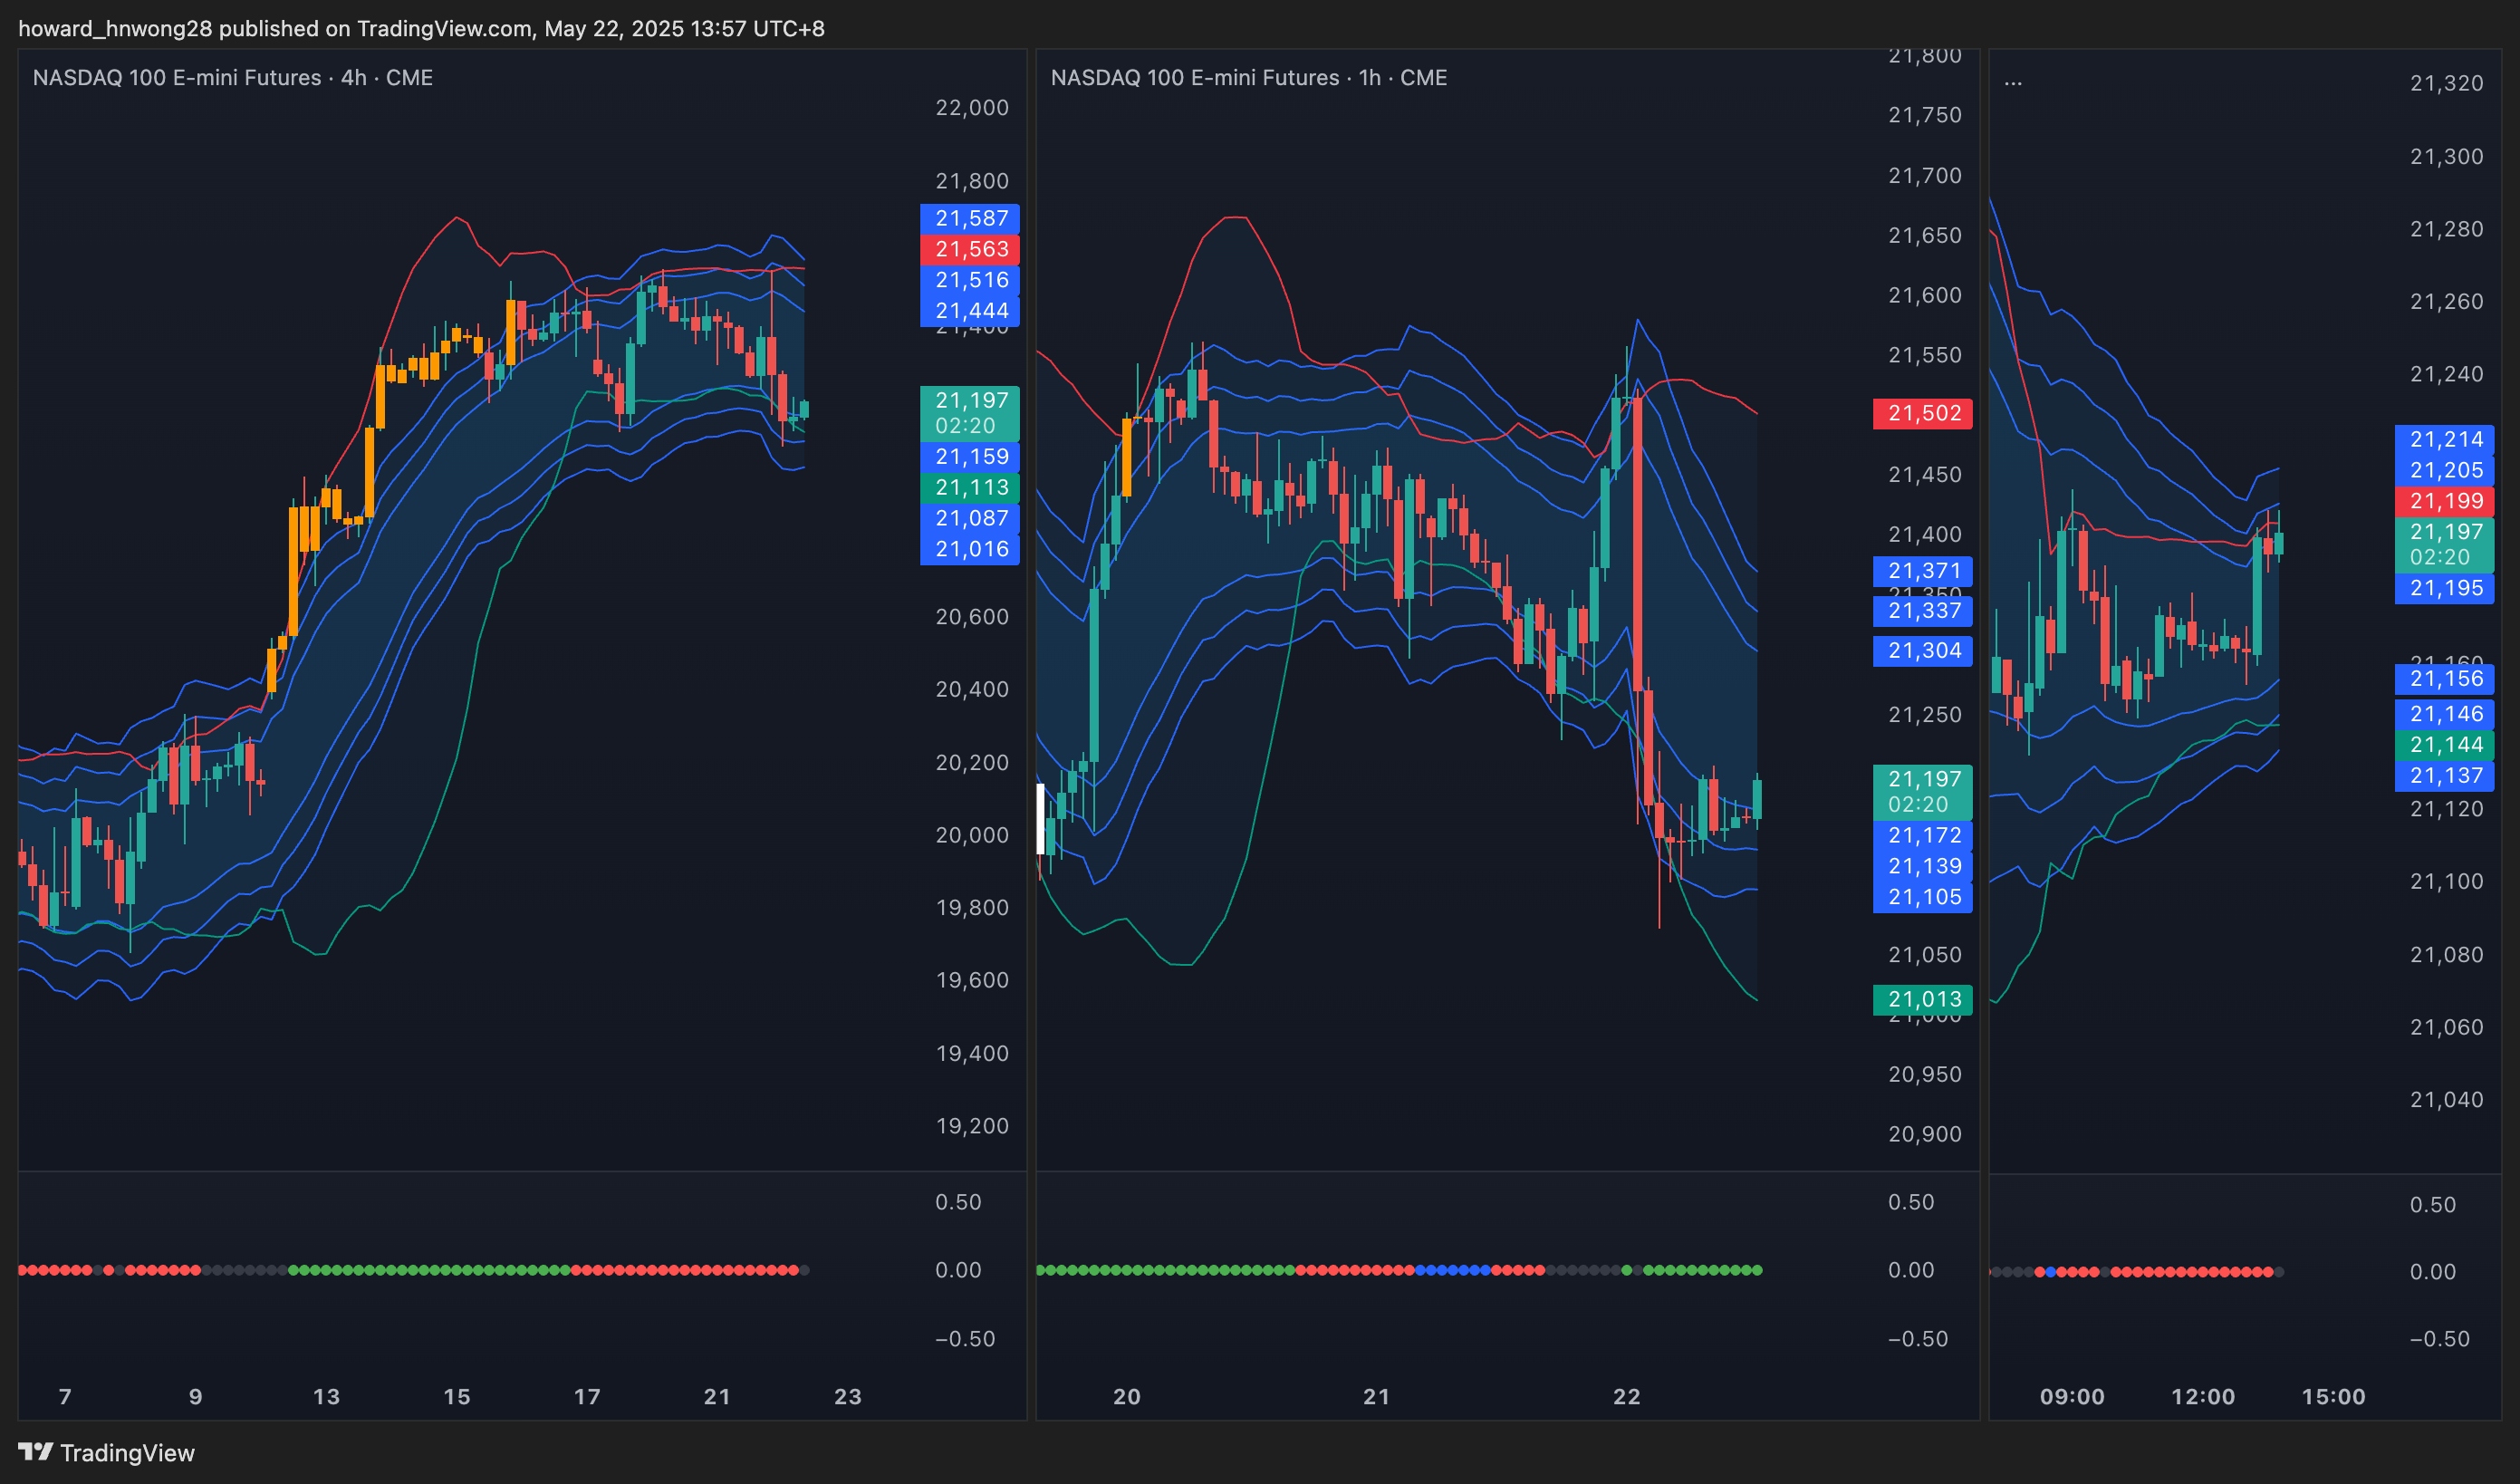Viewport: 2520px width, 1484px height.
Task: Click the green 21,144 price tag
Action: coord(2444,744)
